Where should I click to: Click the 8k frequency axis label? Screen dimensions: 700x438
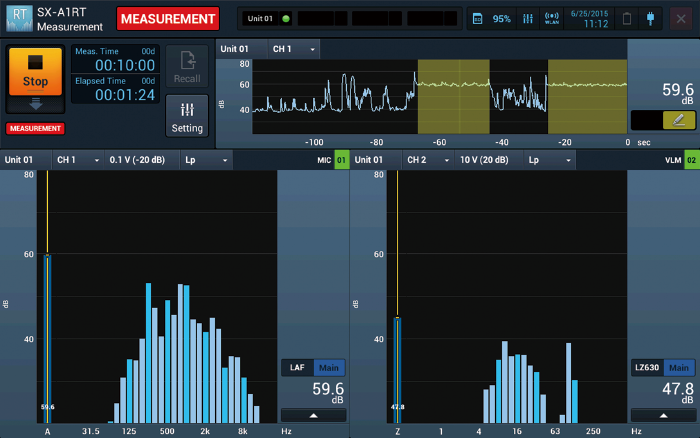[243, 431]
